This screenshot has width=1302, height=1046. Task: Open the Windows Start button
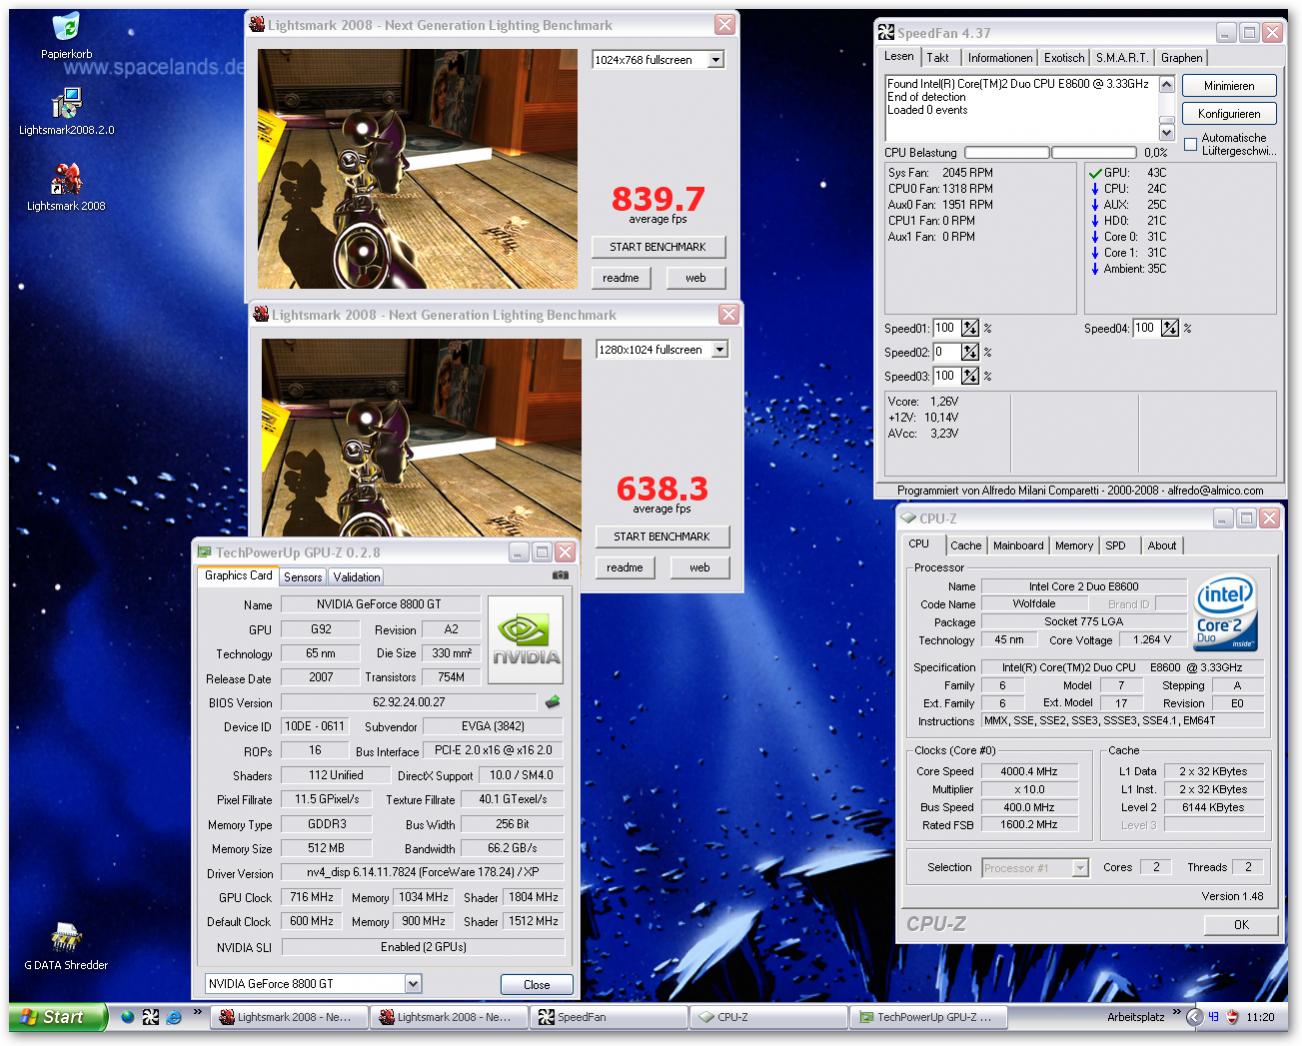(x=58, y=1017)
